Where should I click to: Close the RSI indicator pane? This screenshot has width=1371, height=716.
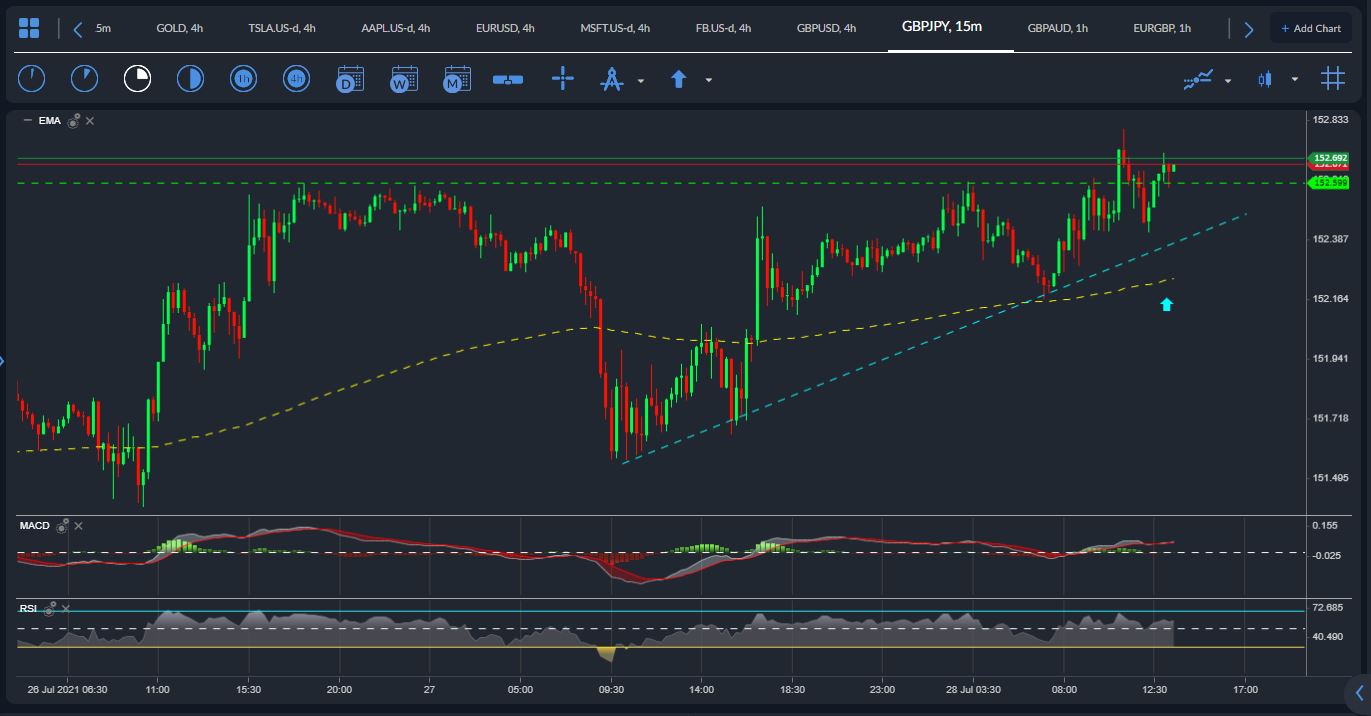[65, 608]
